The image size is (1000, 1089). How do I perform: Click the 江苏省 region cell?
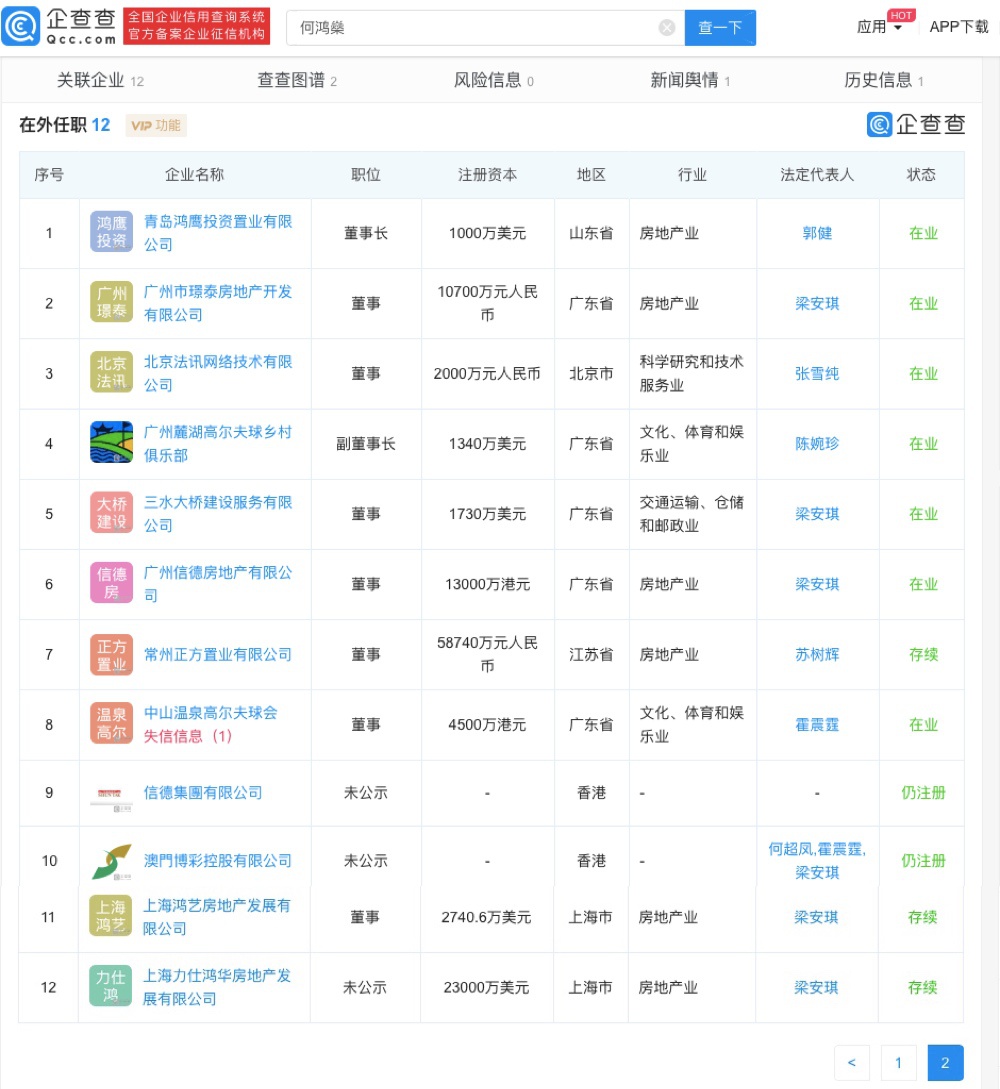tap(592, 654)
